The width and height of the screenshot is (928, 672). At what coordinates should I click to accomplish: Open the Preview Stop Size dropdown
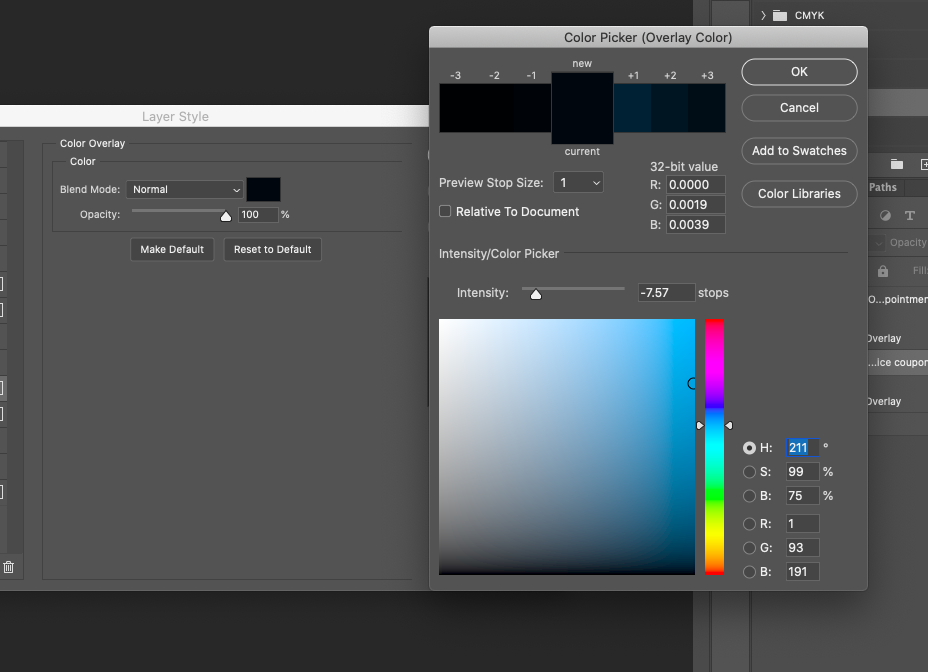(578, 183)
